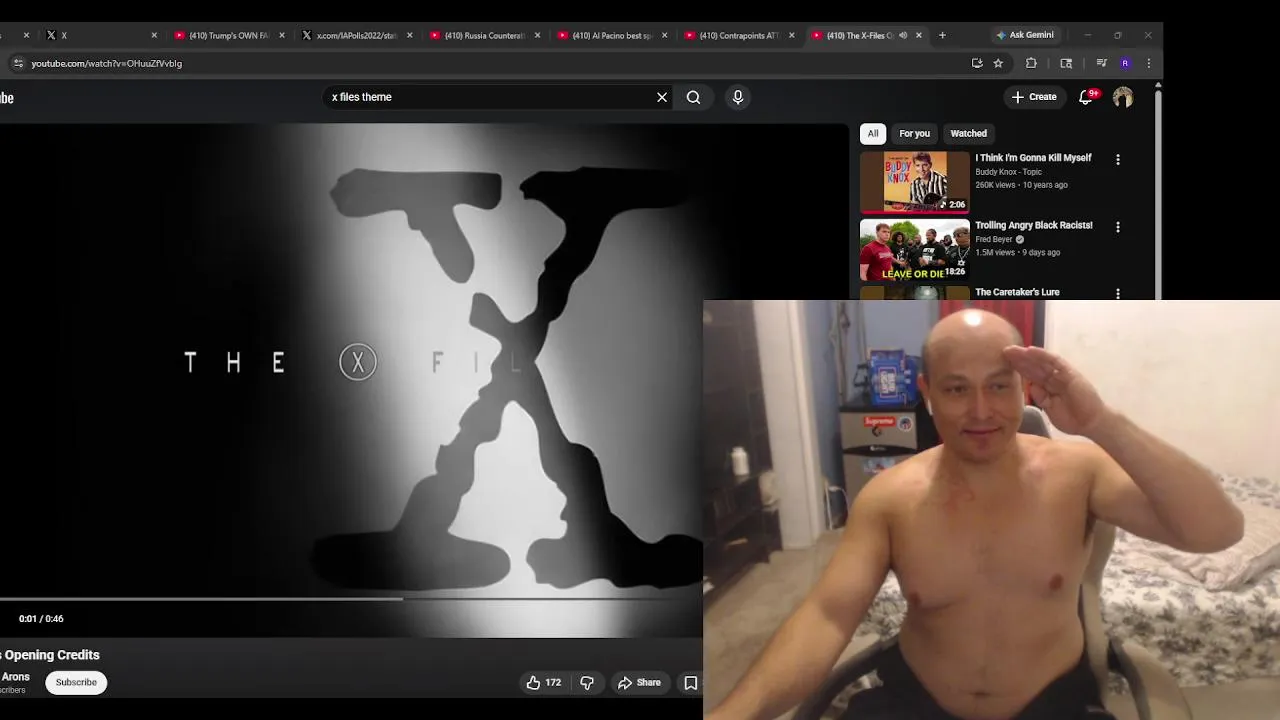This screenshot has height=720, width=1280.
Task: Click the address bar URL
Action: [x=106, y=63]
